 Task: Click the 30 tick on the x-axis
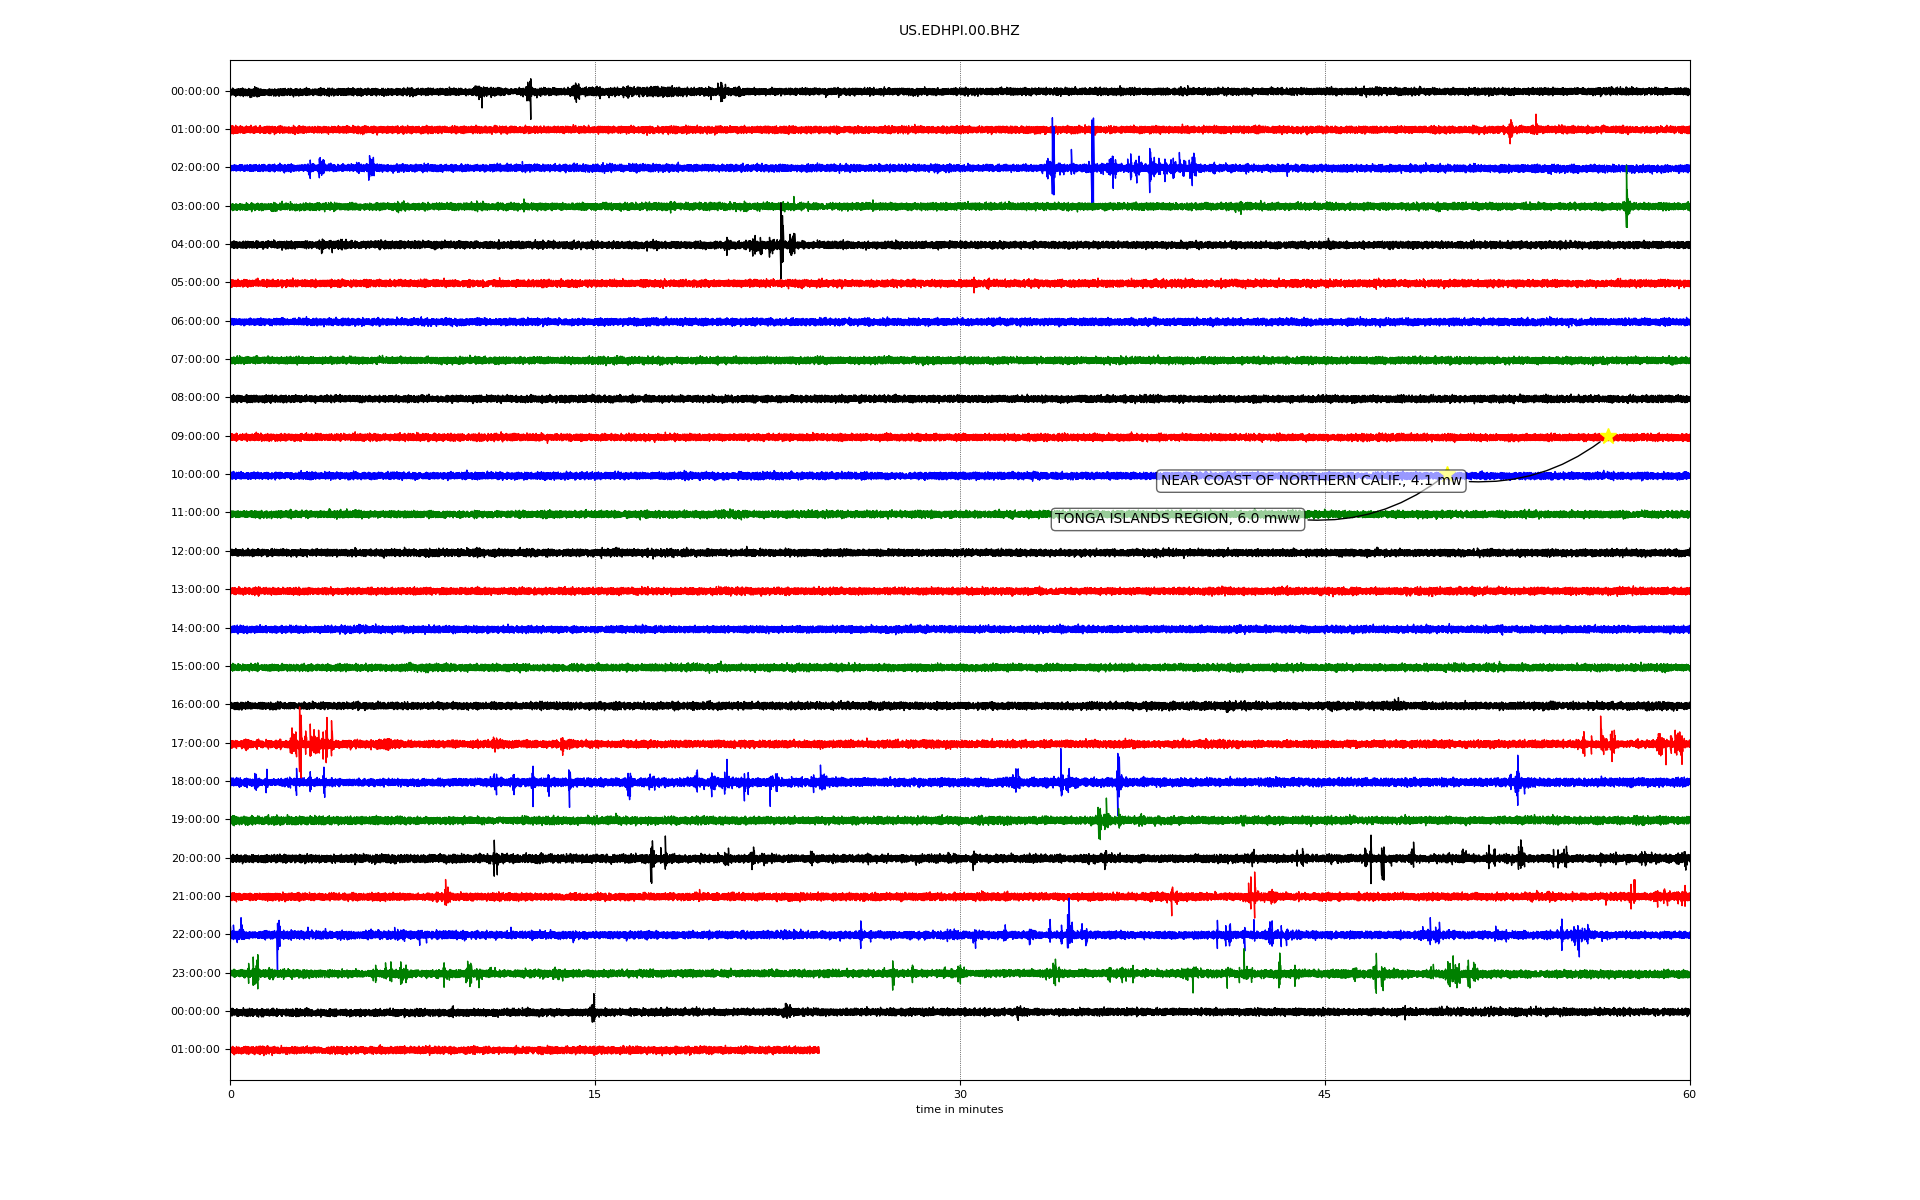click(960, 1094)
